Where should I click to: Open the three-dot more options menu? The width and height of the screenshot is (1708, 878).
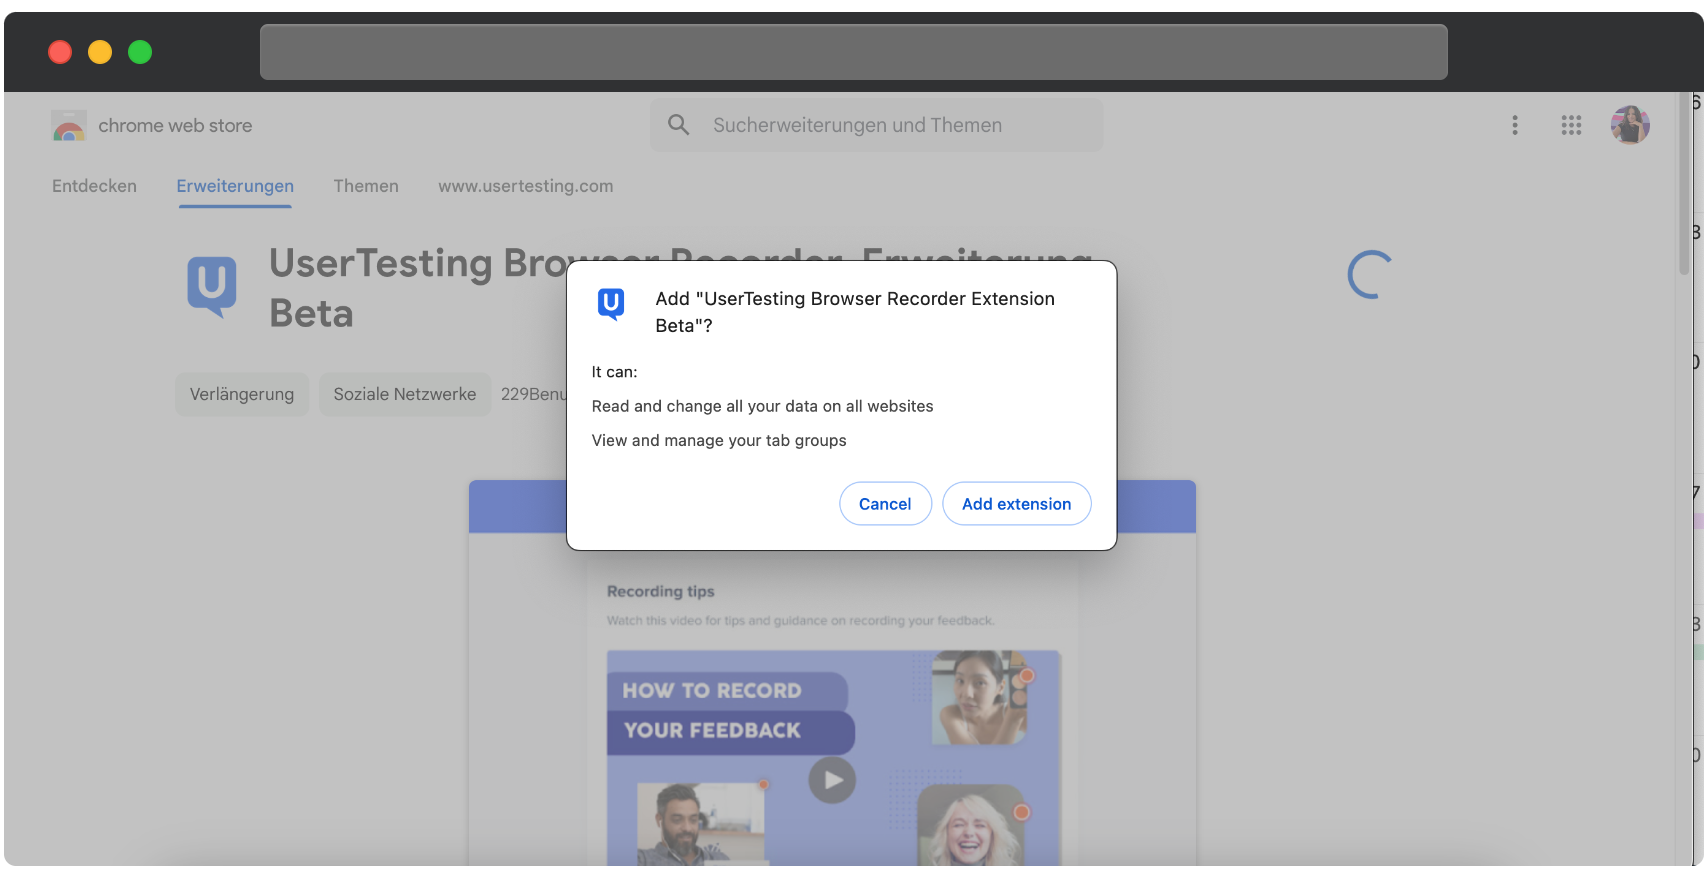coord(1515,125)
